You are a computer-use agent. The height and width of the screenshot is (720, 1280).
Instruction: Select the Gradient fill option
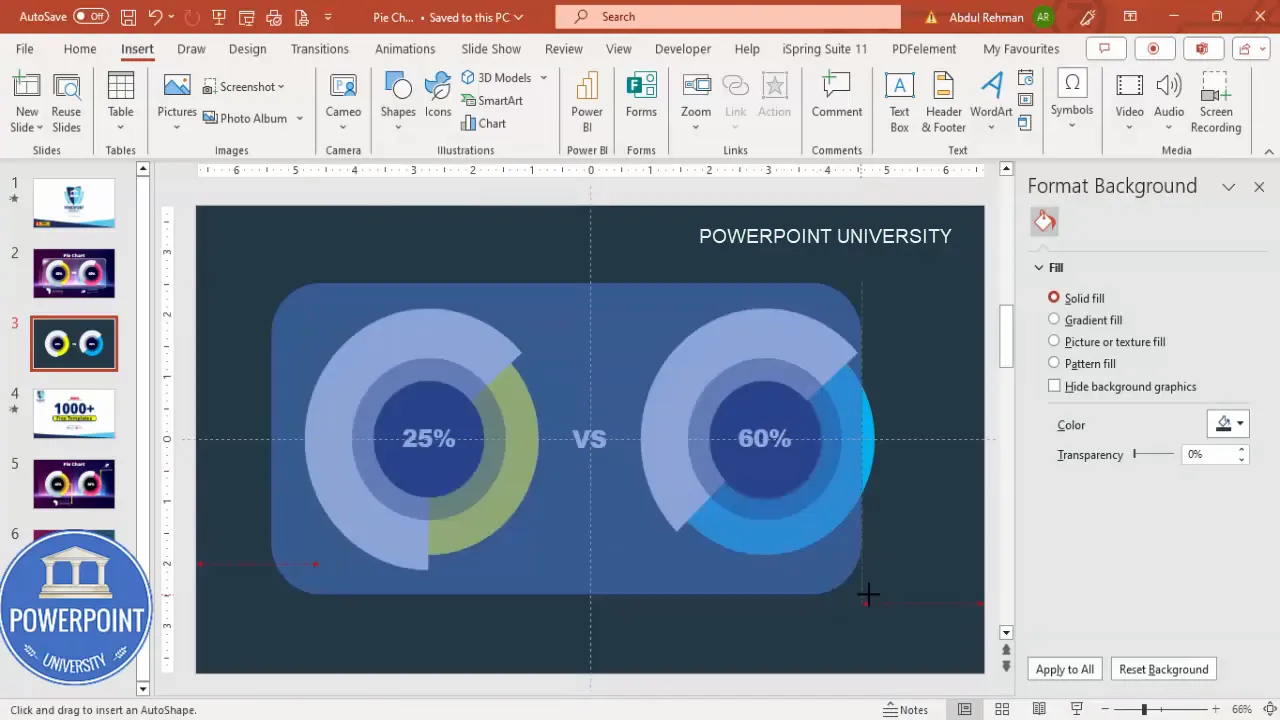pyautogui.click(x=1054, y=319)
